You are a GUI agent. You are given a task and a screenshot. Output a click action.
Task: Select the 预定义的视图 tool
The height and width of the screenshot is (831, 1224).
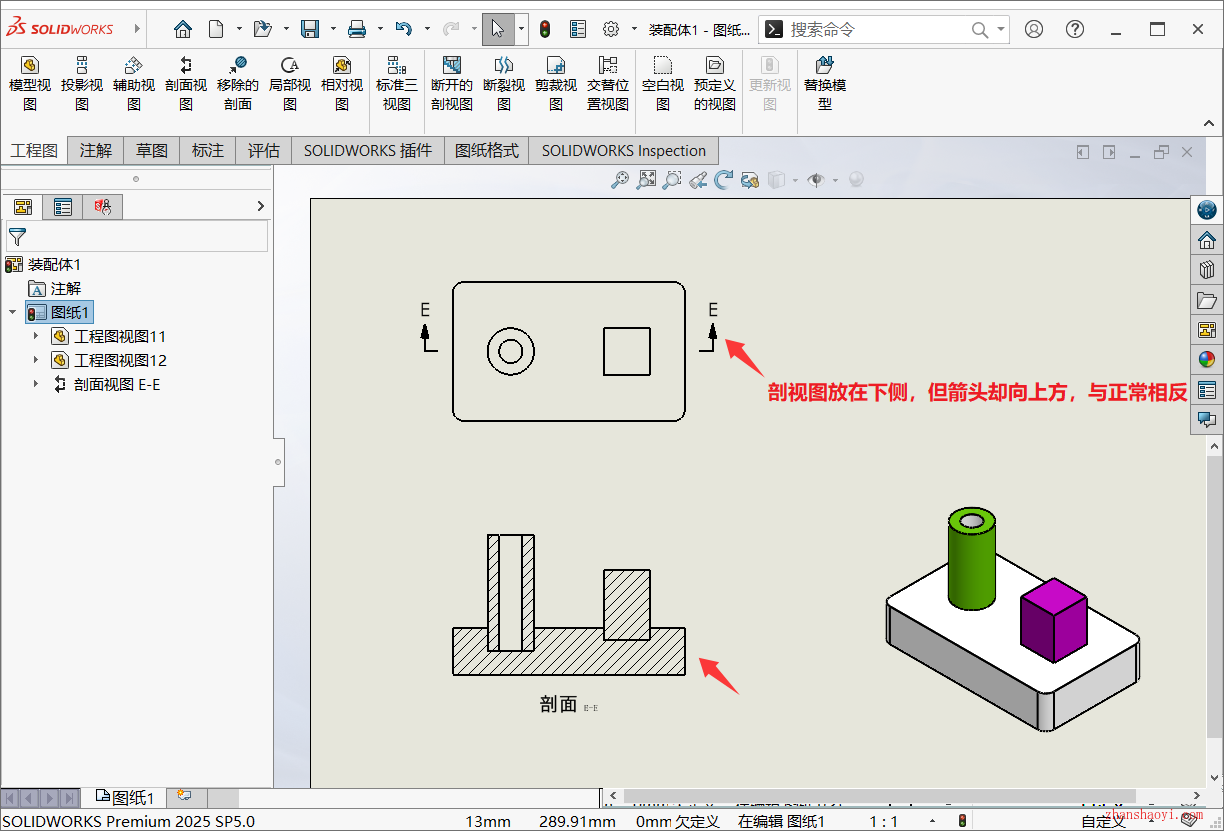tap(715, 84)
